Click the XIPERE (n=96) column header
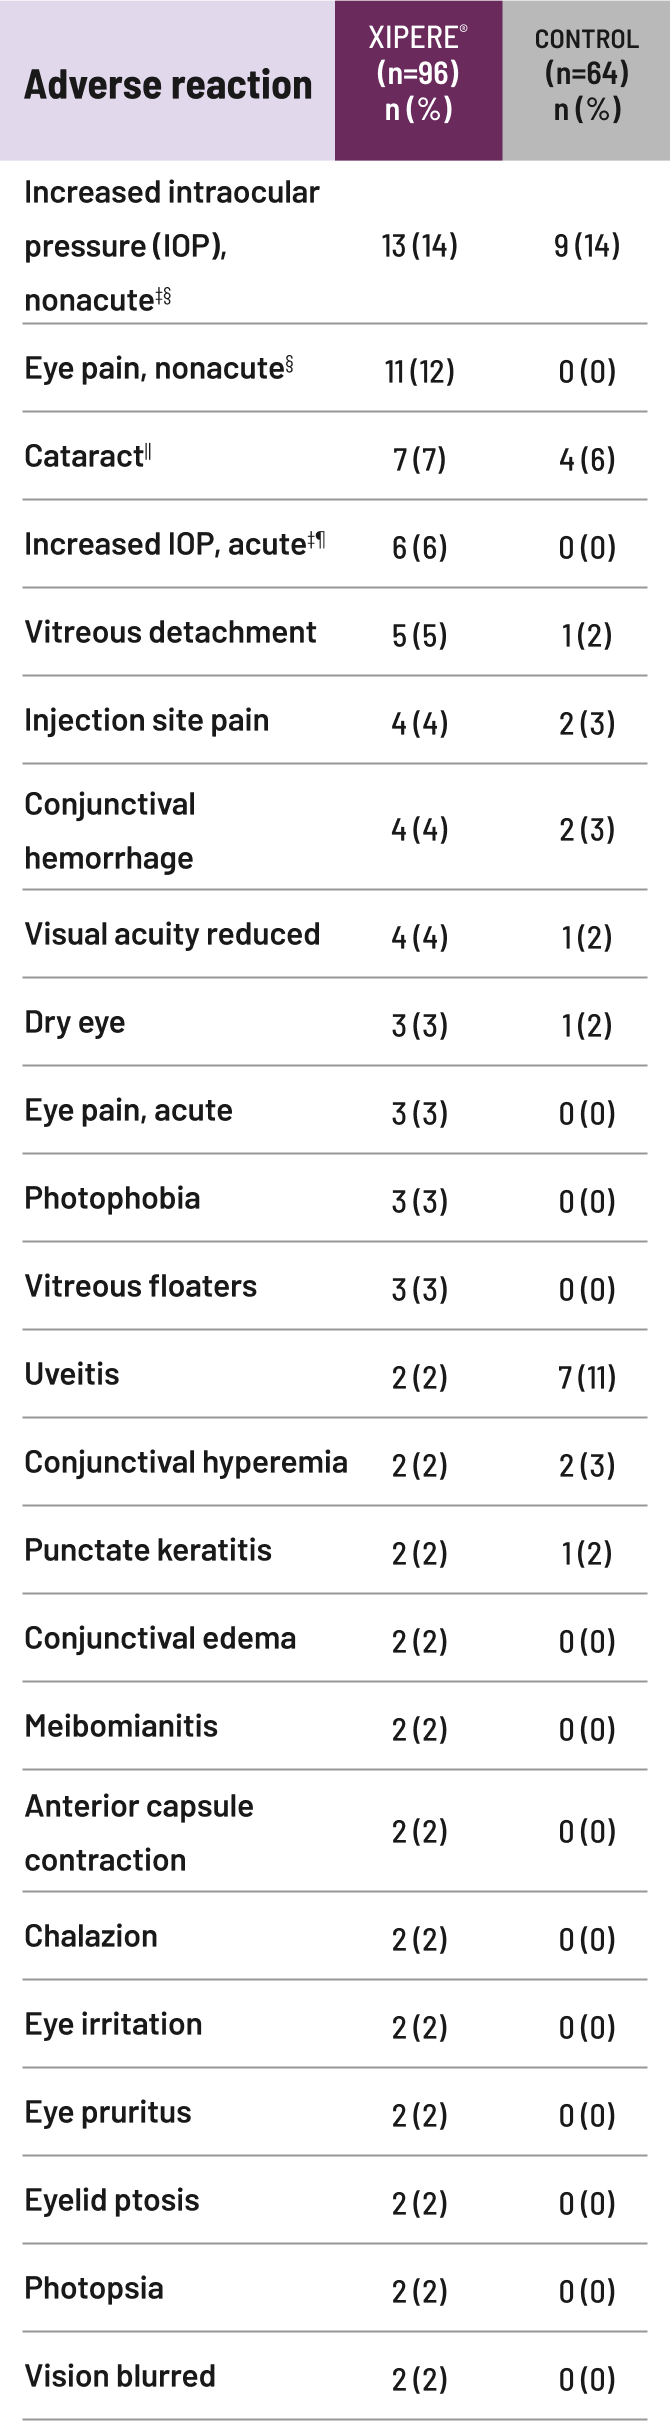670x2421 pixels. [x=418, y=74]
